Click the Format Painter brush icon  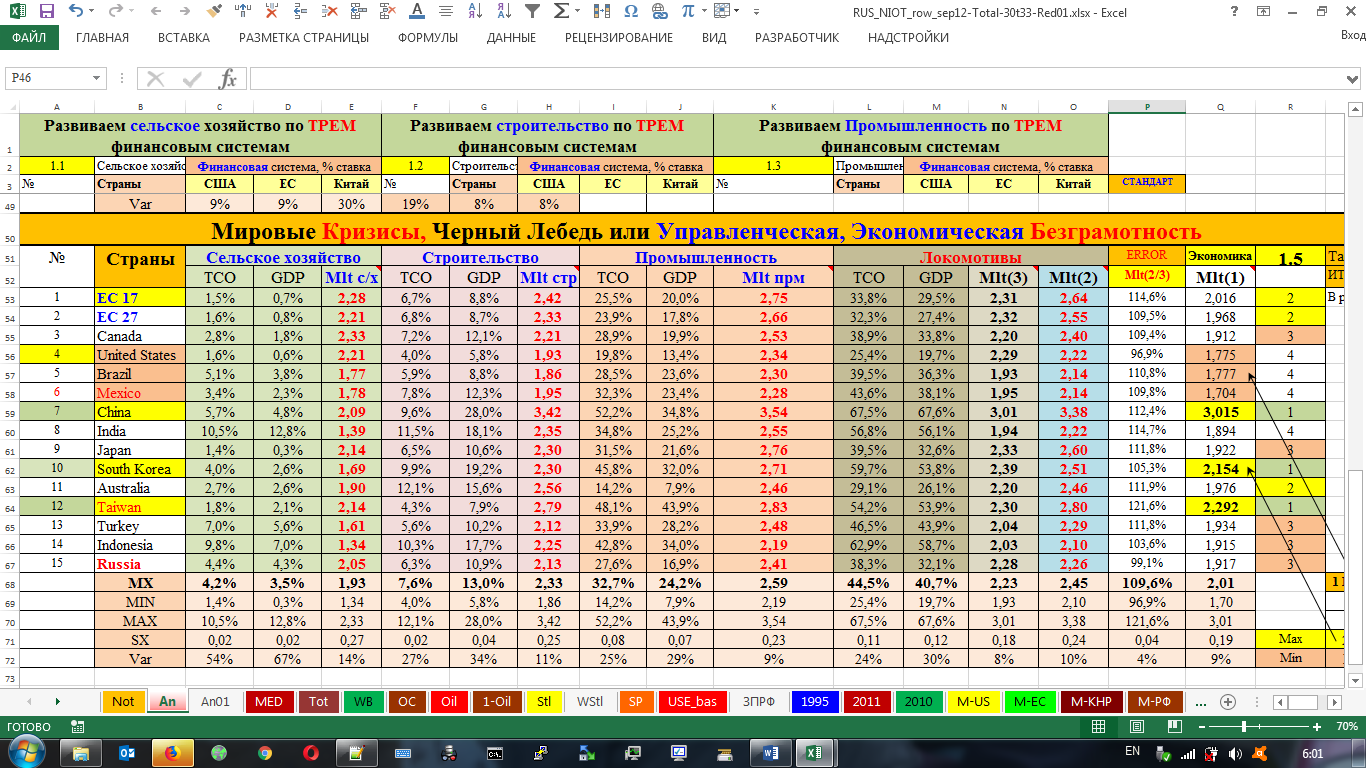pyautogui.click(x=214, y=12)
